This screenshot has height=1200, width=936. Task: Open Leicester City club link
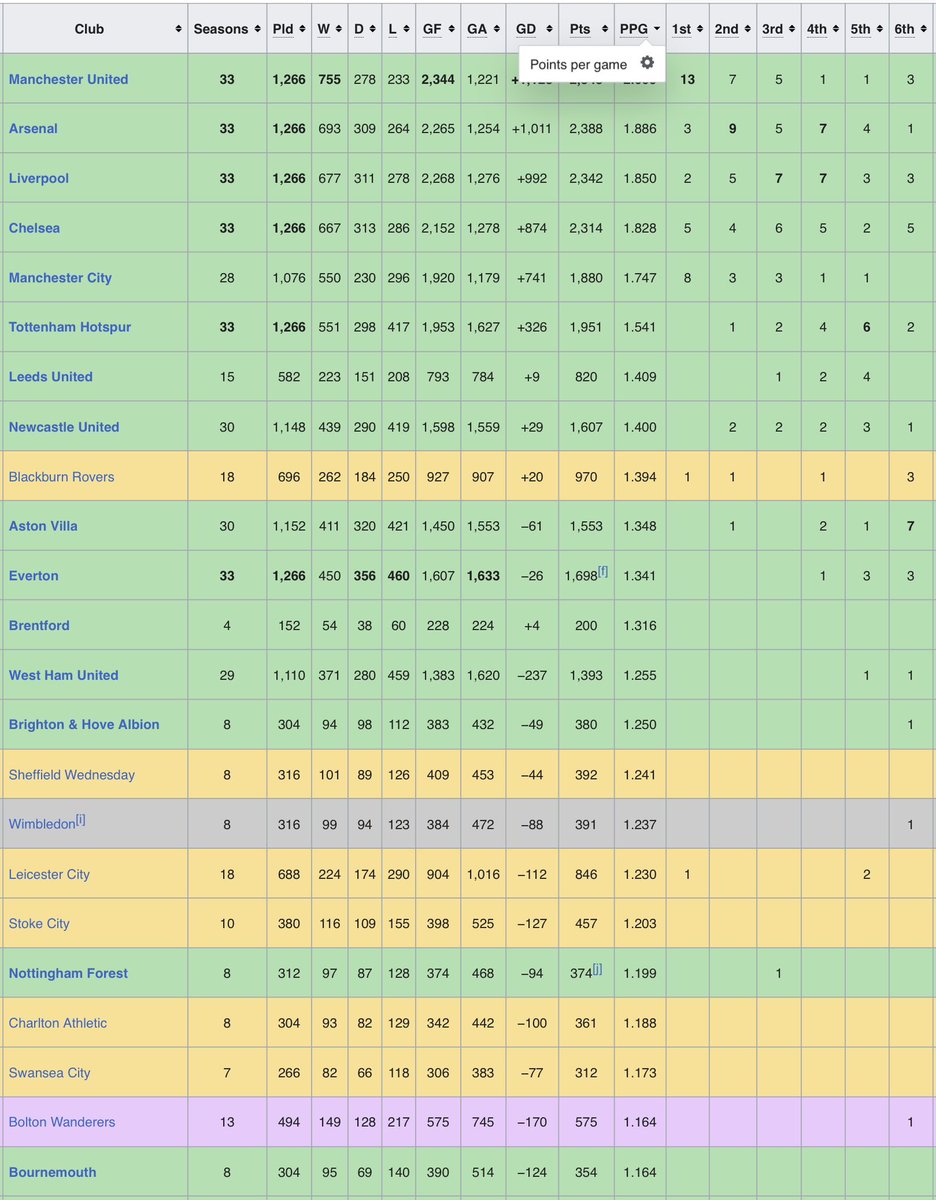point(49,875)
